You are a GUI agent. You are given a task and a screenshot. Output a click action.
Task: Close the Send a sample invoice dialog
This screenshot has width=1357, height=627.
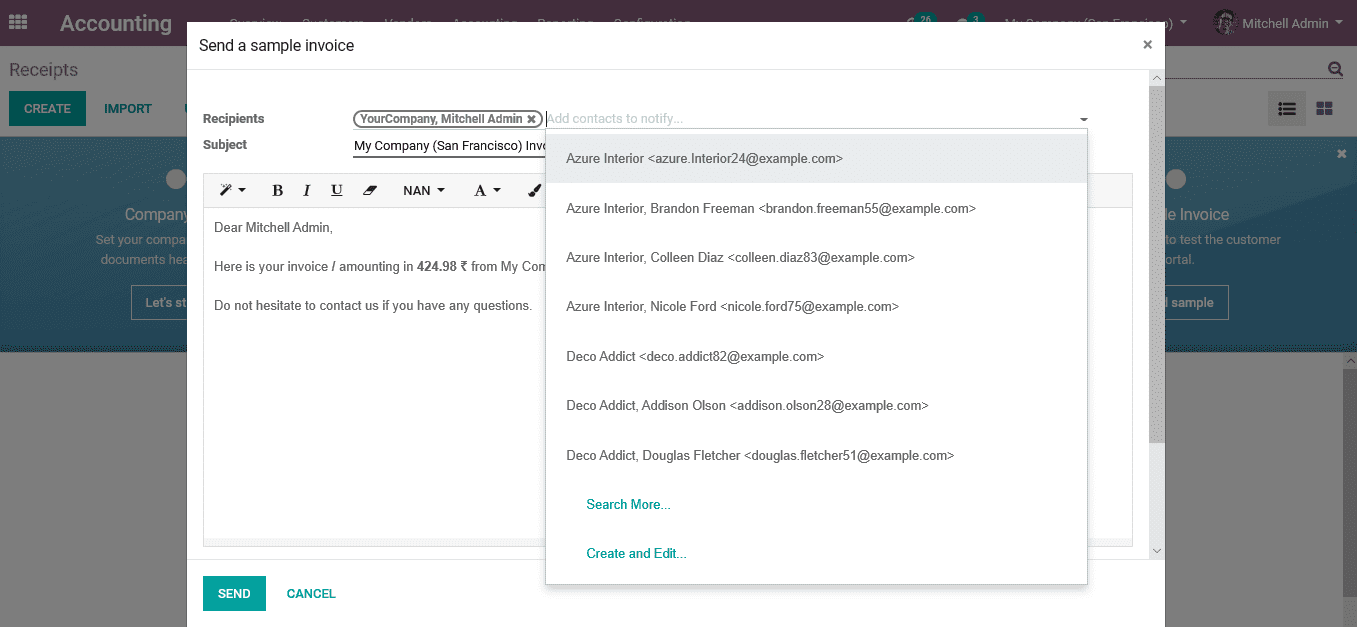(1147, 45)
